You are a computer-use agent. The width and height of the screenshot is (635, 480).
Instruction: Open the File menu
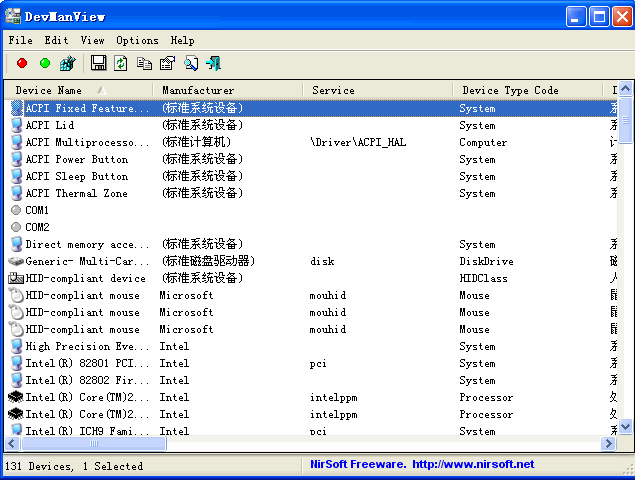click(21, 40)
